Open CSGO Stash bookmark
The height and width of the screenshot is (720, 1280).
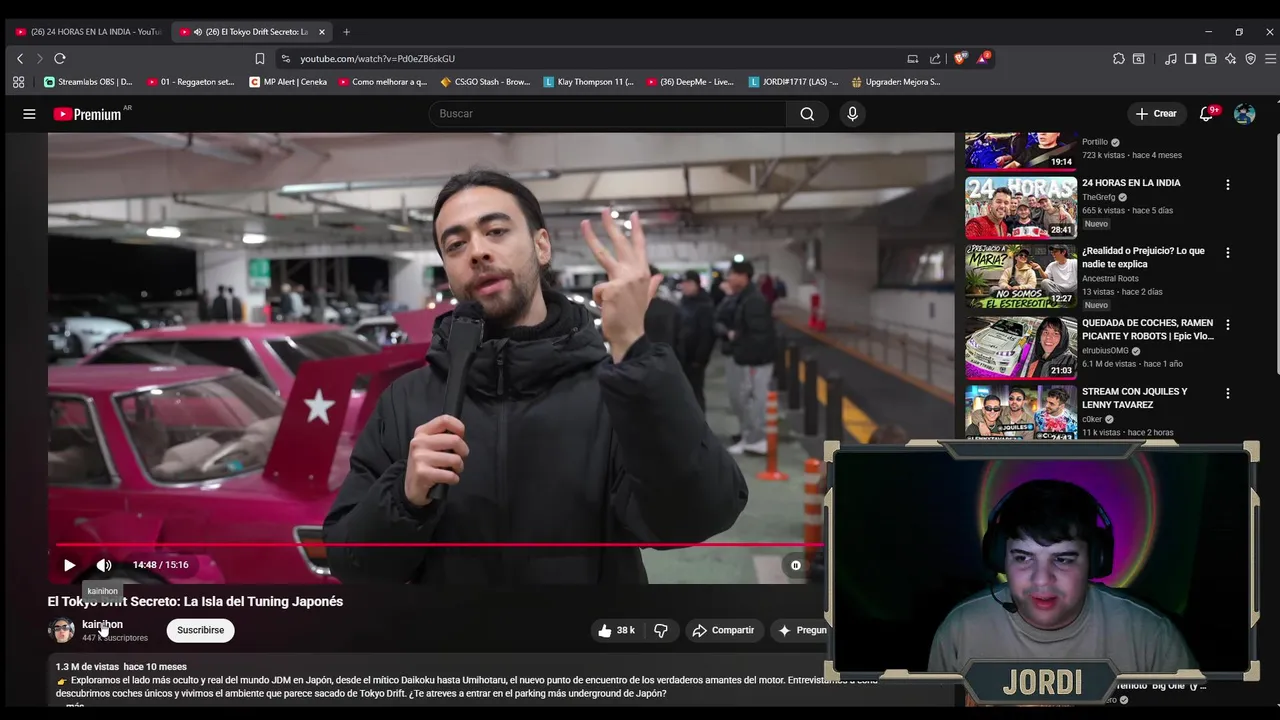click(485, 82)
